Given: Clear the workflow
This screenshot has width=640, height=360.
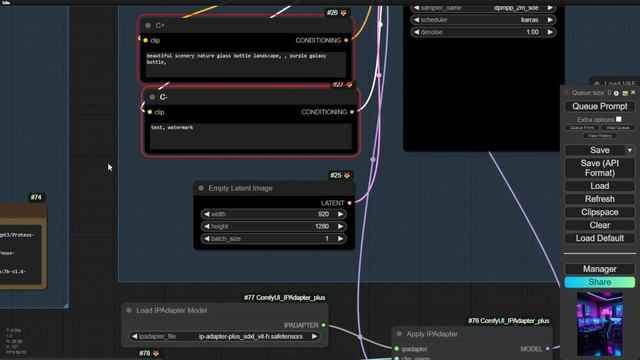Looking at the screenshot, I should pyautogui.click(x=600, y=225).
